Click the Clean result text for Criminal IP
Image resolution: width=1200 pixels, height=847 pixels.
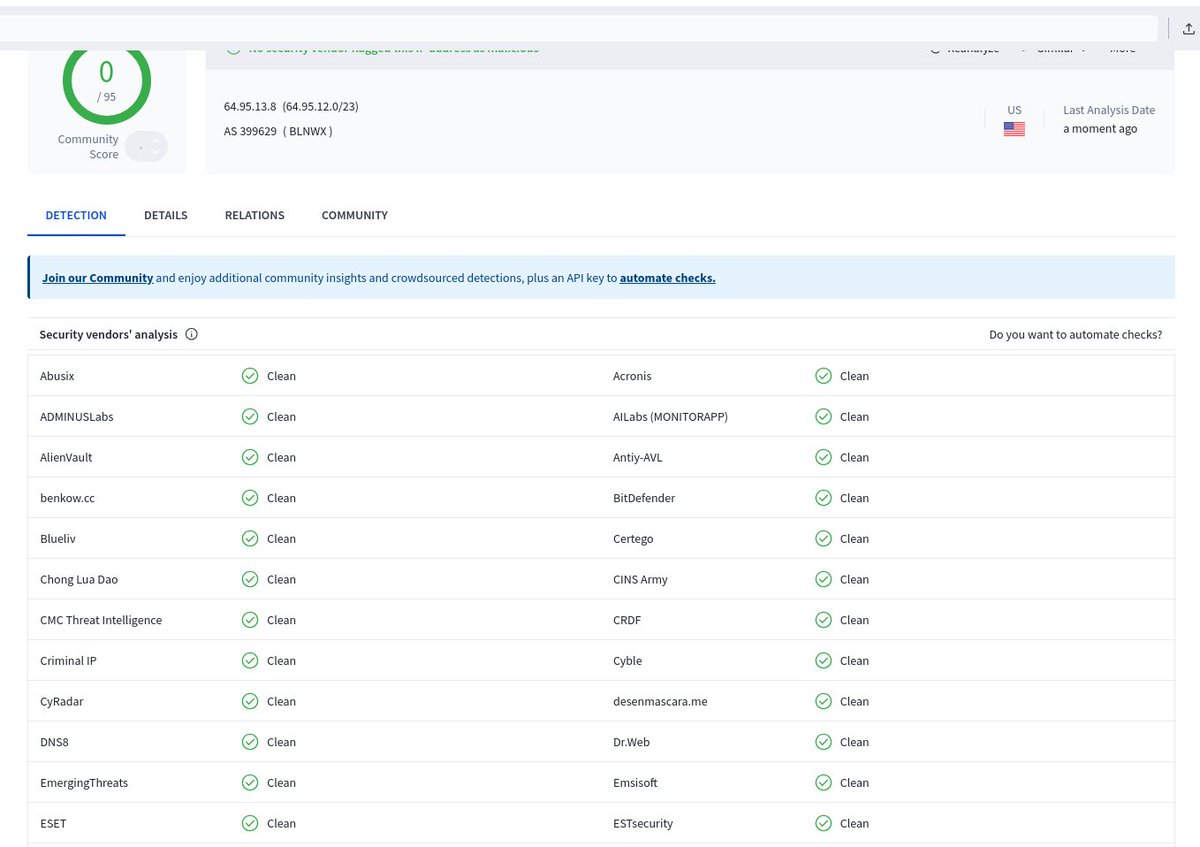[x=281, y=661]
